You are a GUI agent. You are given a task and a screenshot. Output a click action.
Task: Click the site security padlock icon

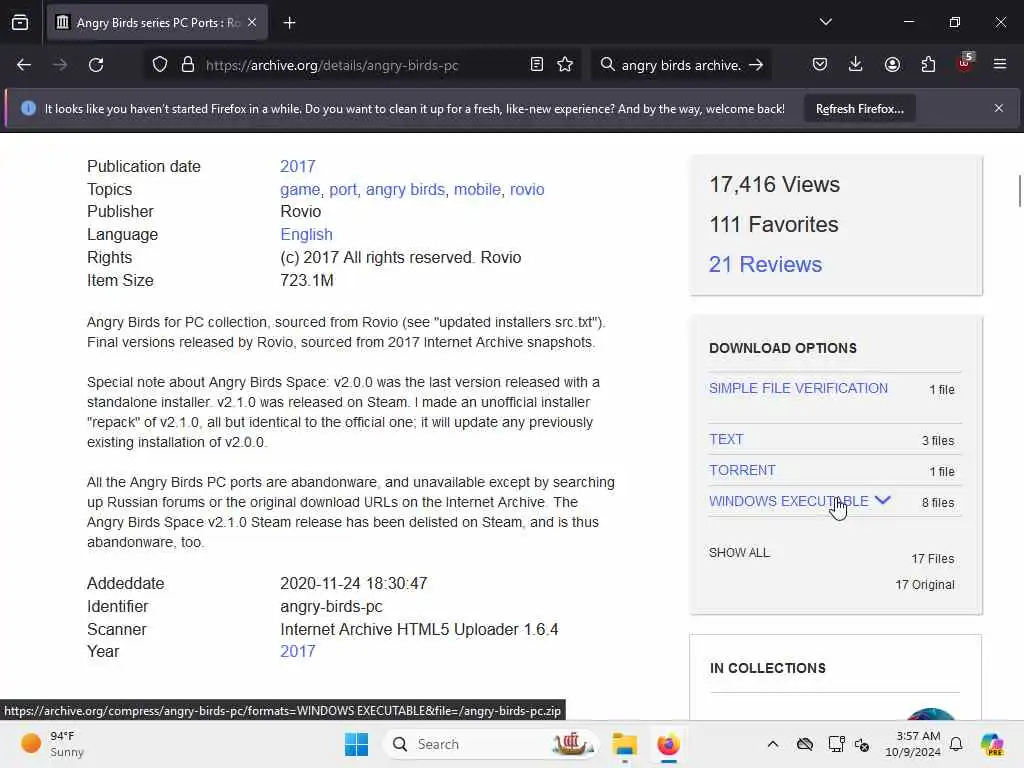pos(188,65)
